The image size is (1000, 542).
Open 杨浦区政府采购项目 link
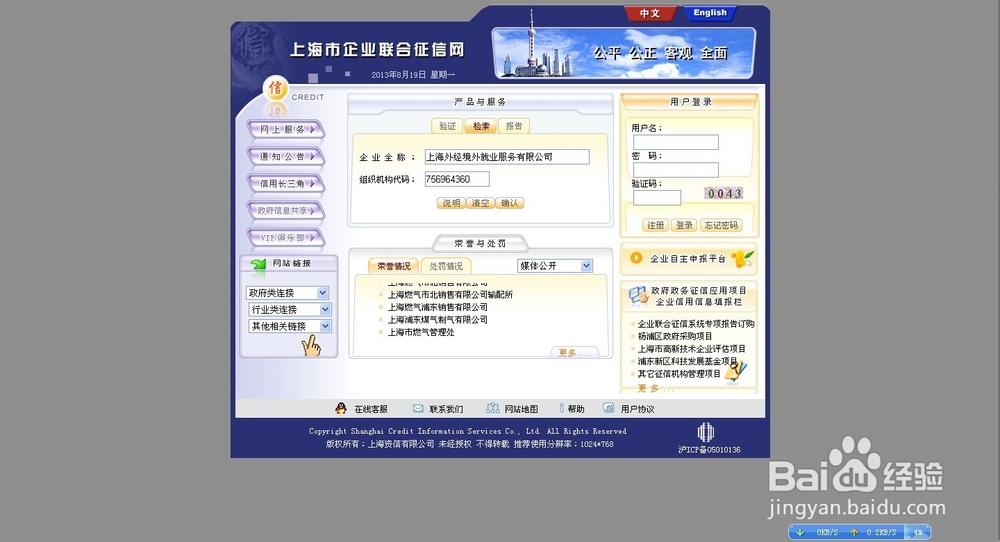pyautogui.click(x=675, y=336)
